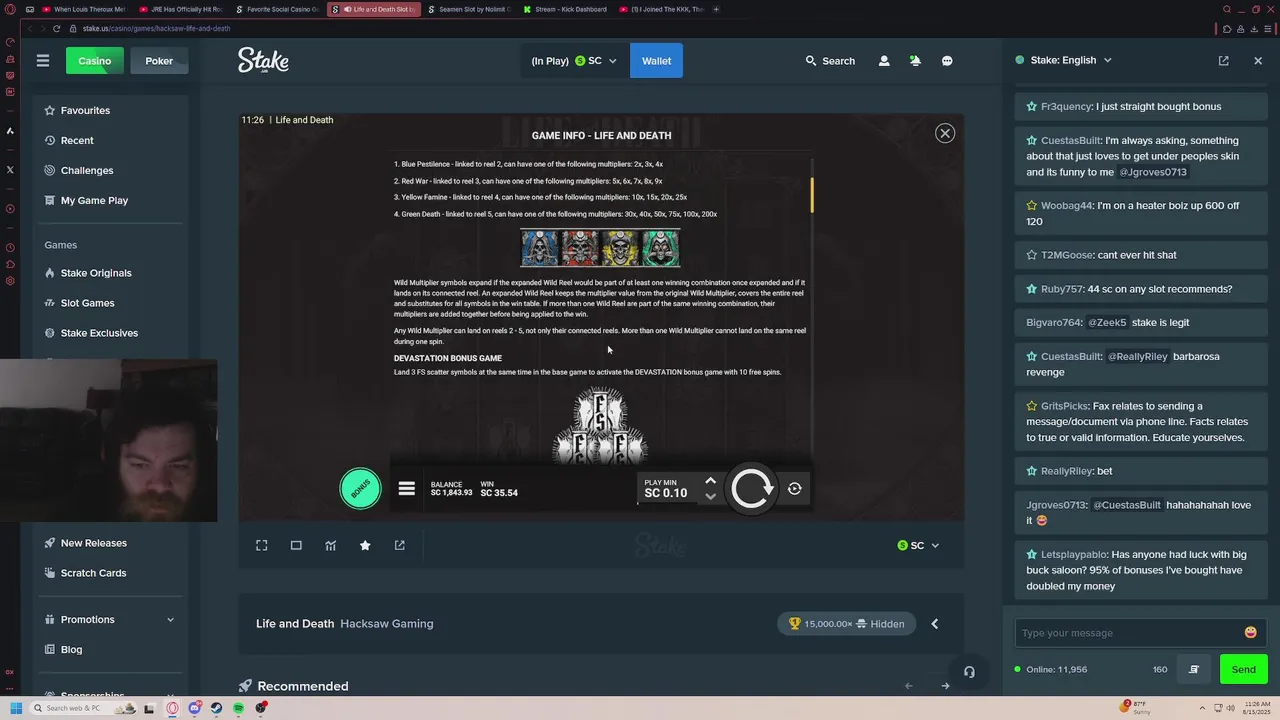The image size is (1280, 720).
Task: Click the 15,000.00× Hidden max win badge
Action: pyautogui.click(x=846, y=624)
